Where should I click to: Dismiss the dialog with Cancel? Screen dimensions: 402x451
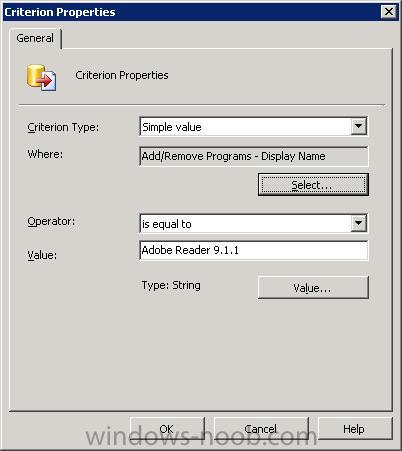pos(261,429)
